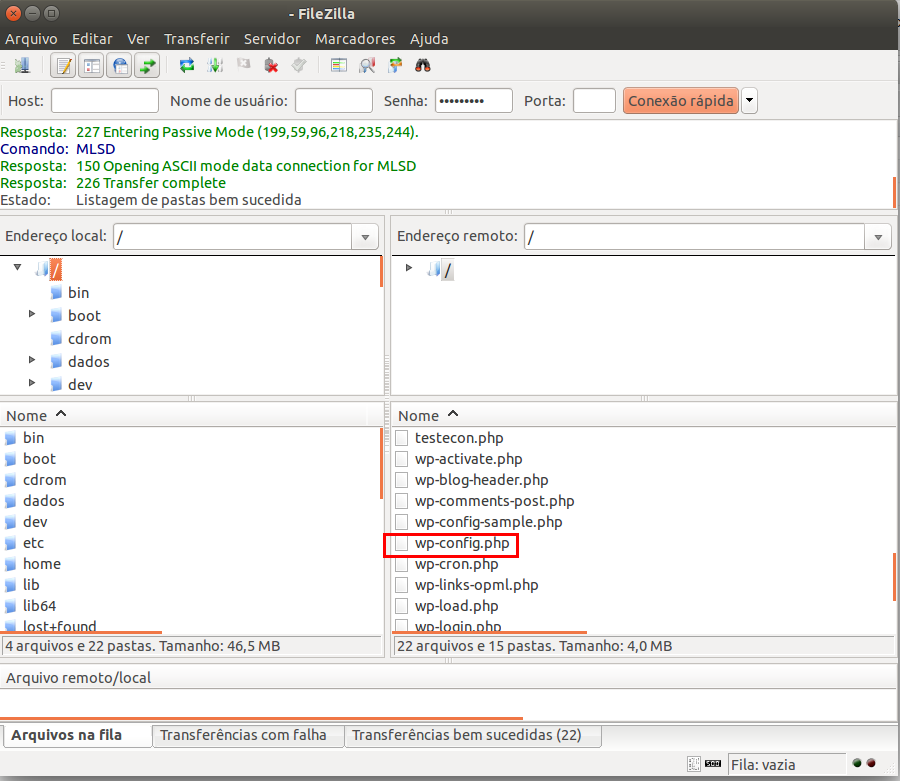Toggle the transfer queue display icon

tap(148, 66)
